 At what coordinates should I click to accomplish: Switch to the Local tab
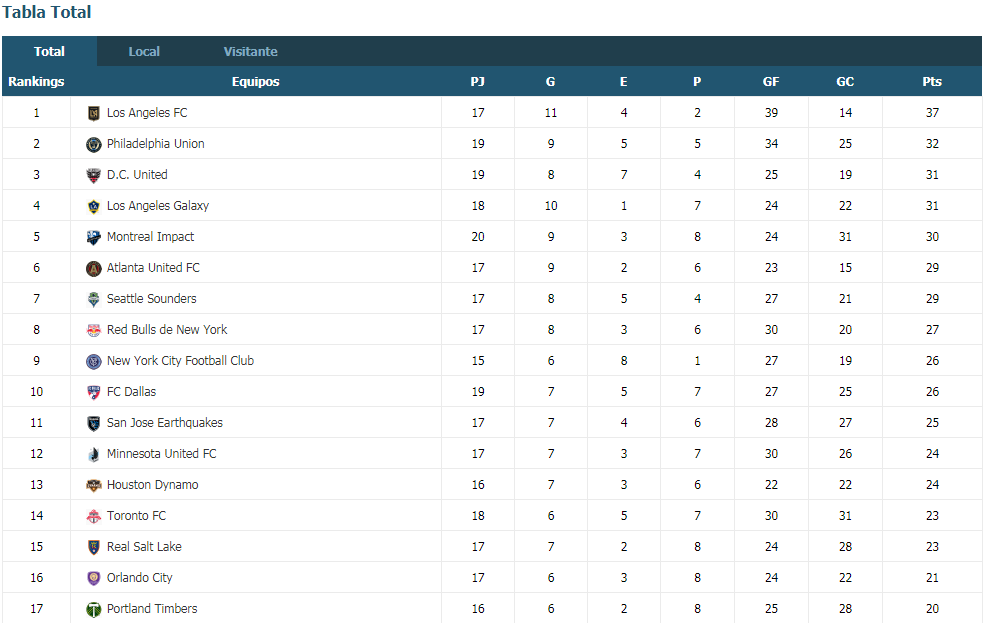pos(144,51)
